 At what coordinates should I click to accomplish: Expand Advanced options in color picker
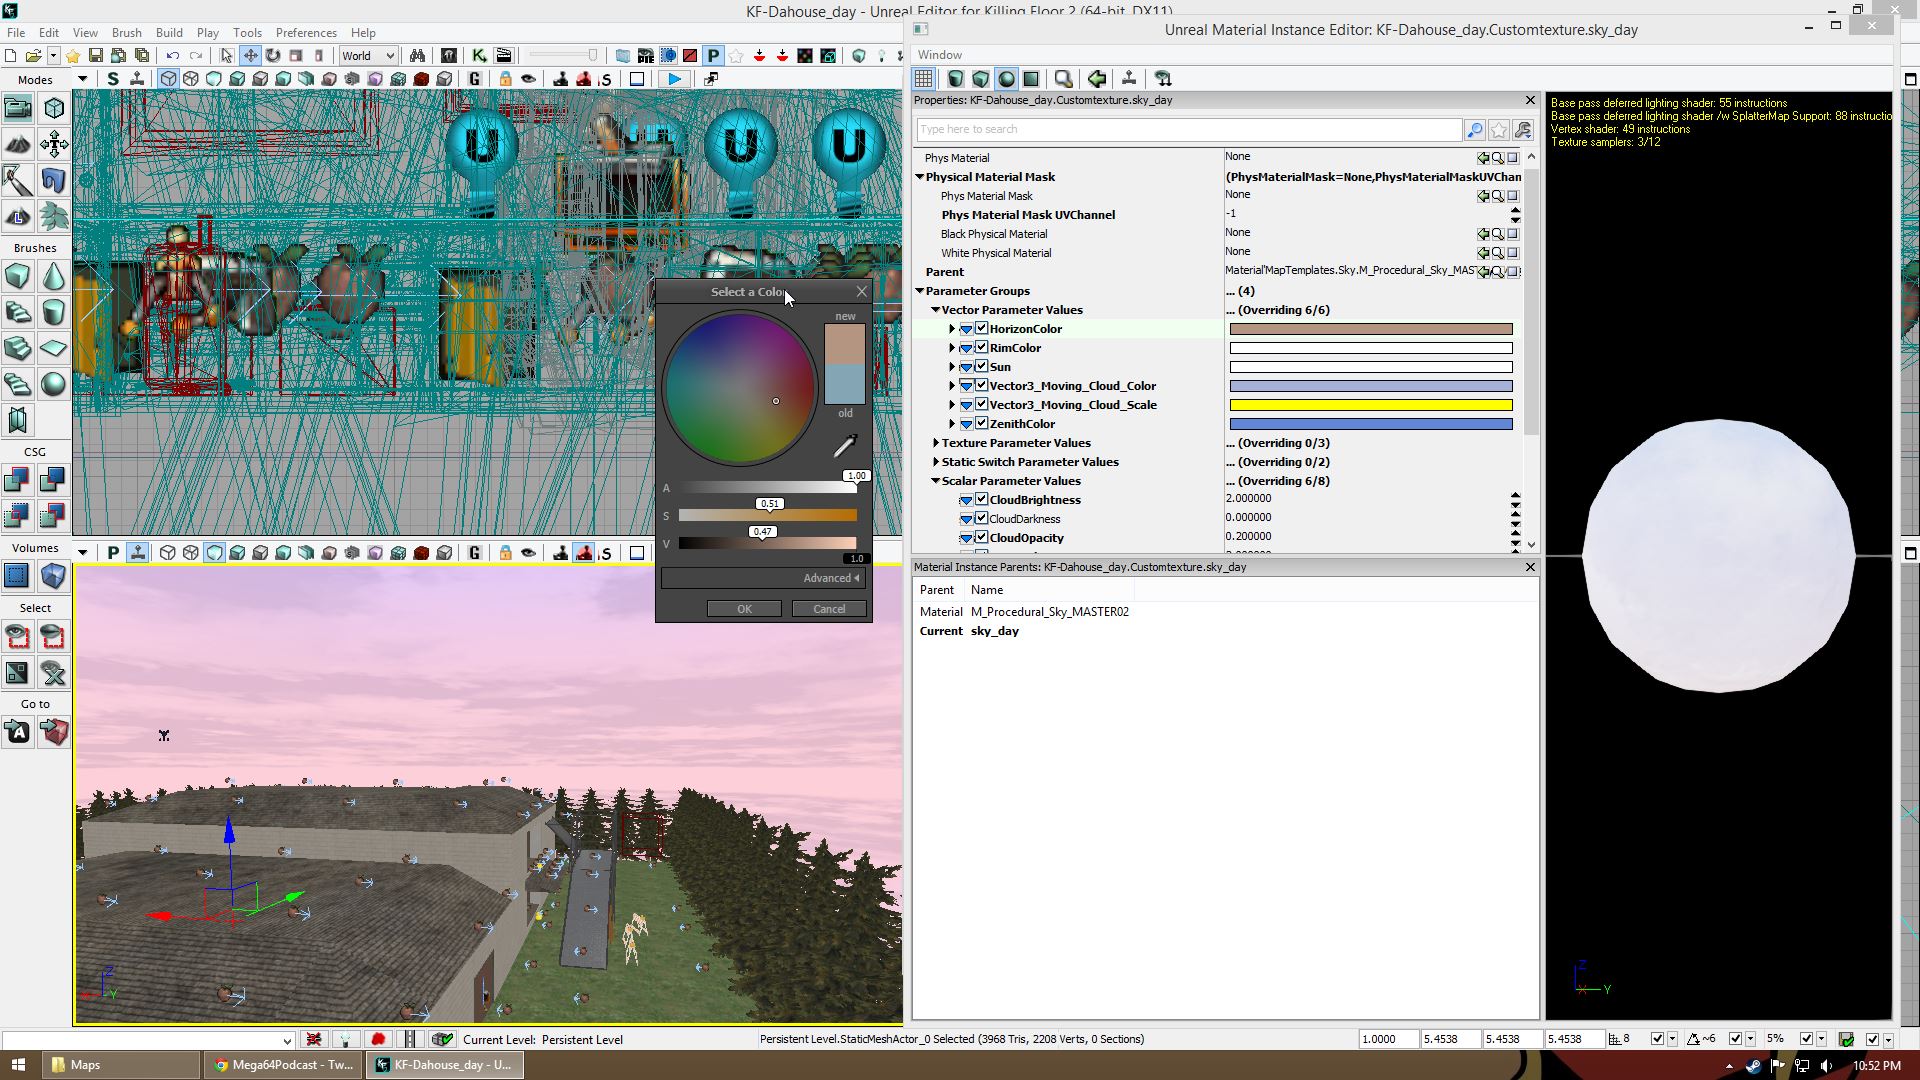click(831, 578)
